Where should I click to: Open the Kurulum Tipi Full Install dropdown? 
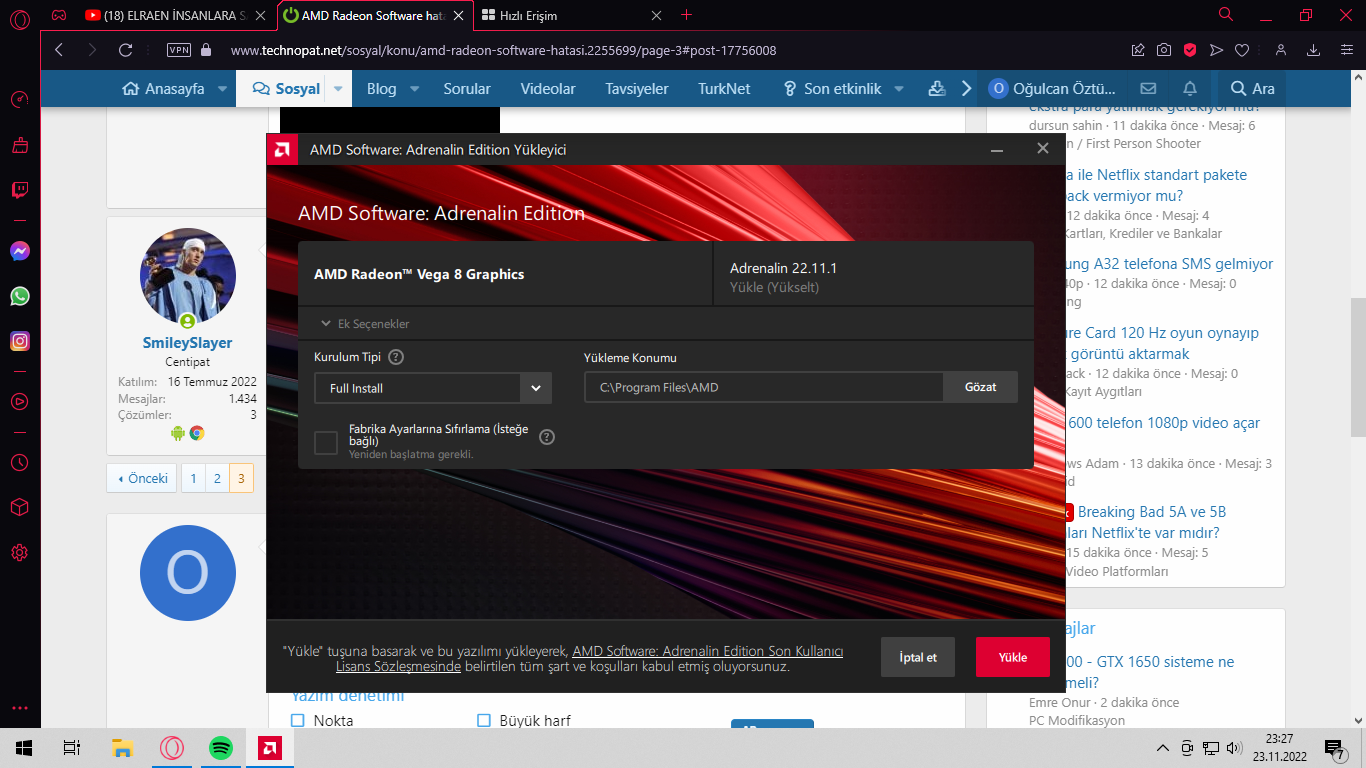[x=433, y=388]
